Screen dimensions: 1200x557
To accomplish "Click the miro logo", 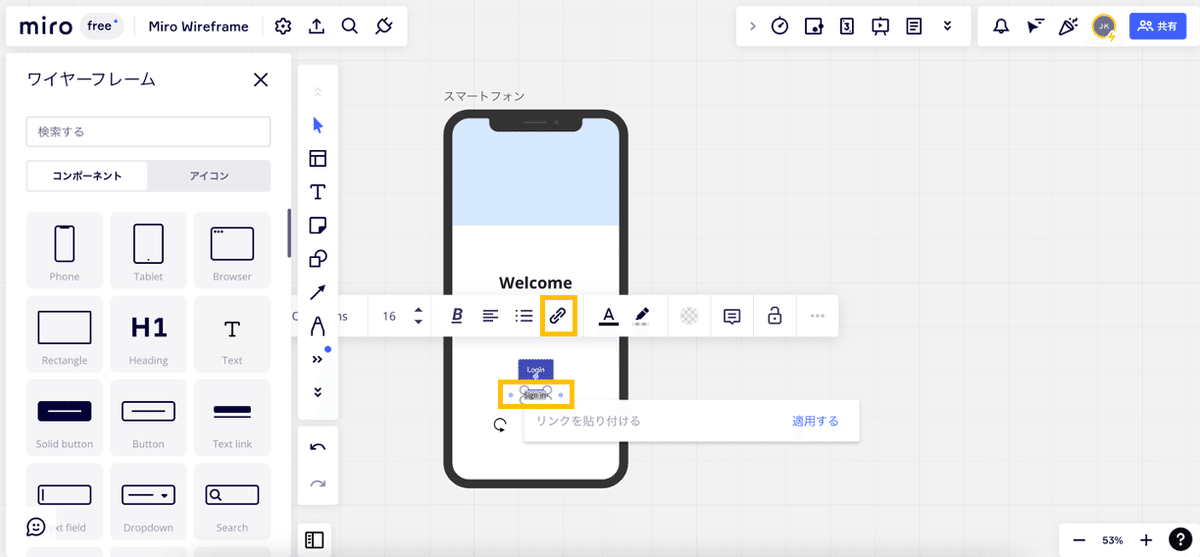I will tap(45, 27).
